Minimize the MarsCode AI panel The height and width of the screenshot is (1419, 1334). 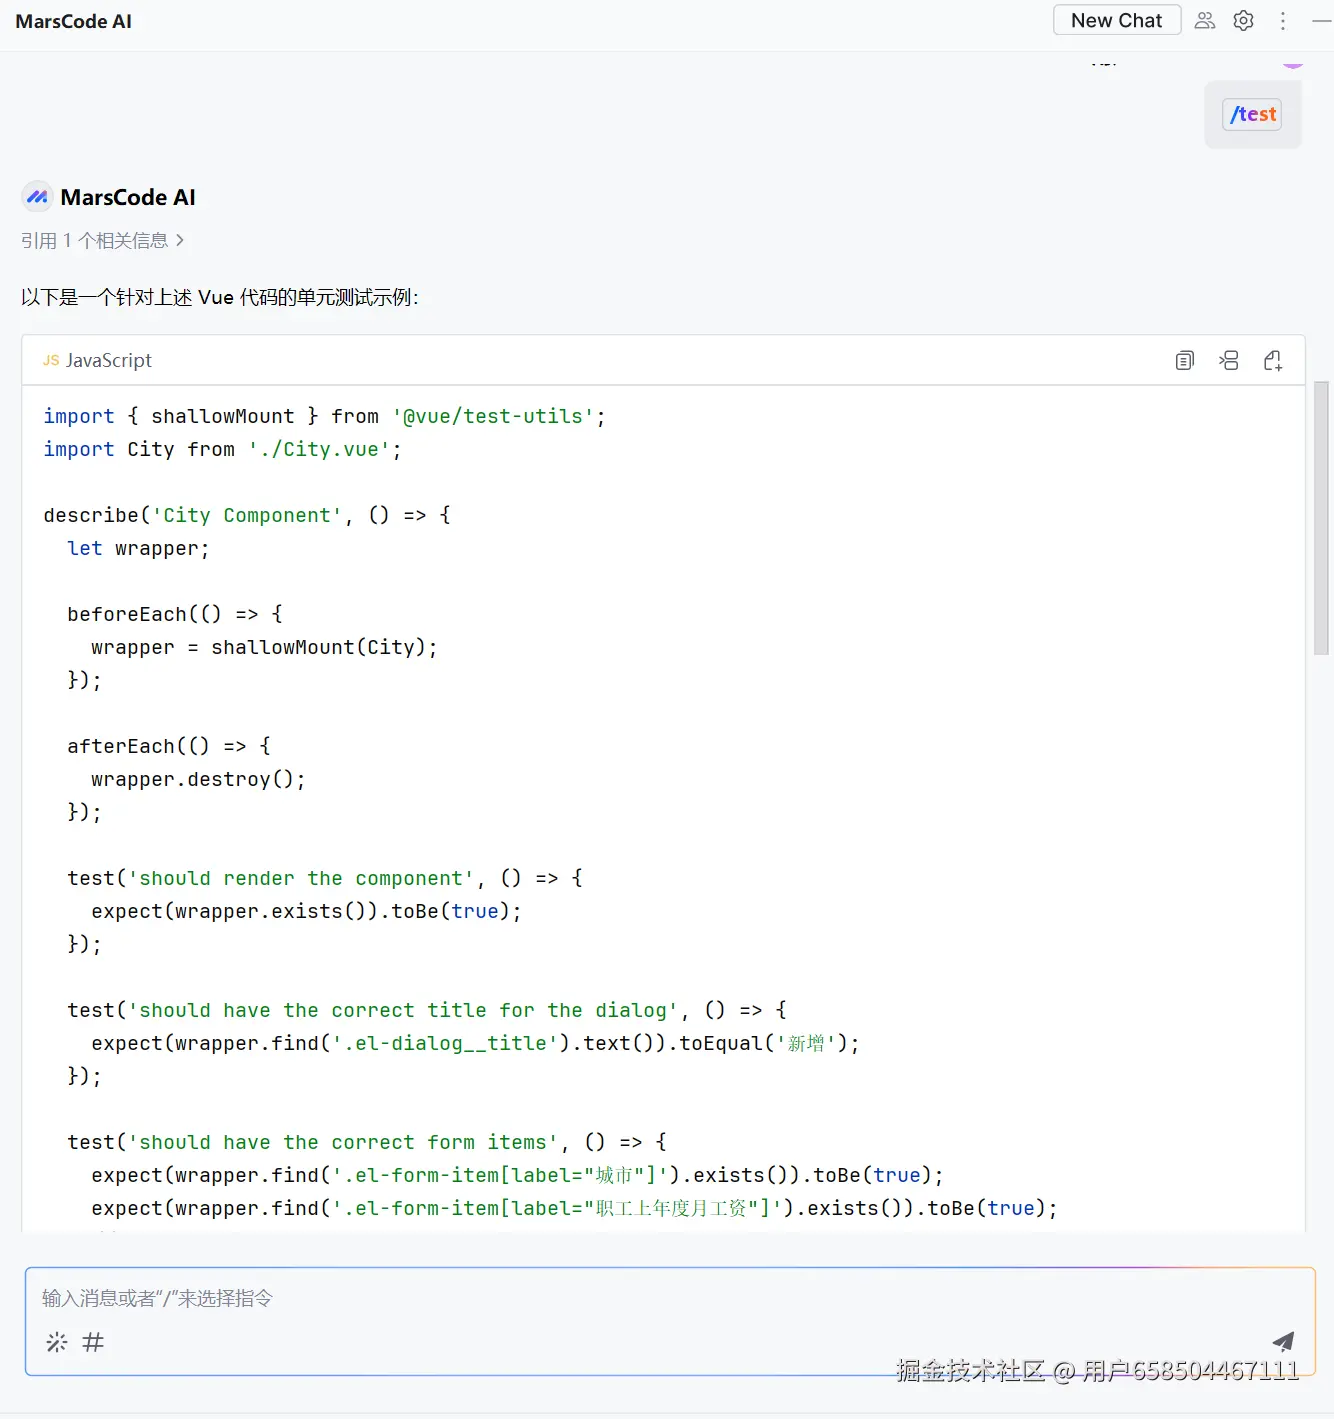[x=1321, y=20]
